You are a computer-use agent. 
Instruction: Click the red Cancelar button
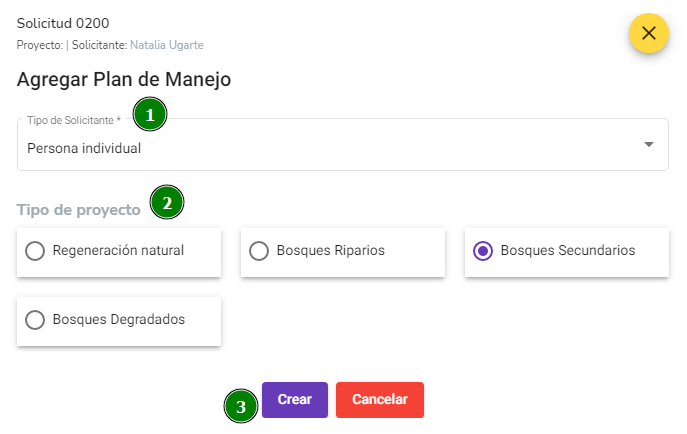click(x=380, y=400)
